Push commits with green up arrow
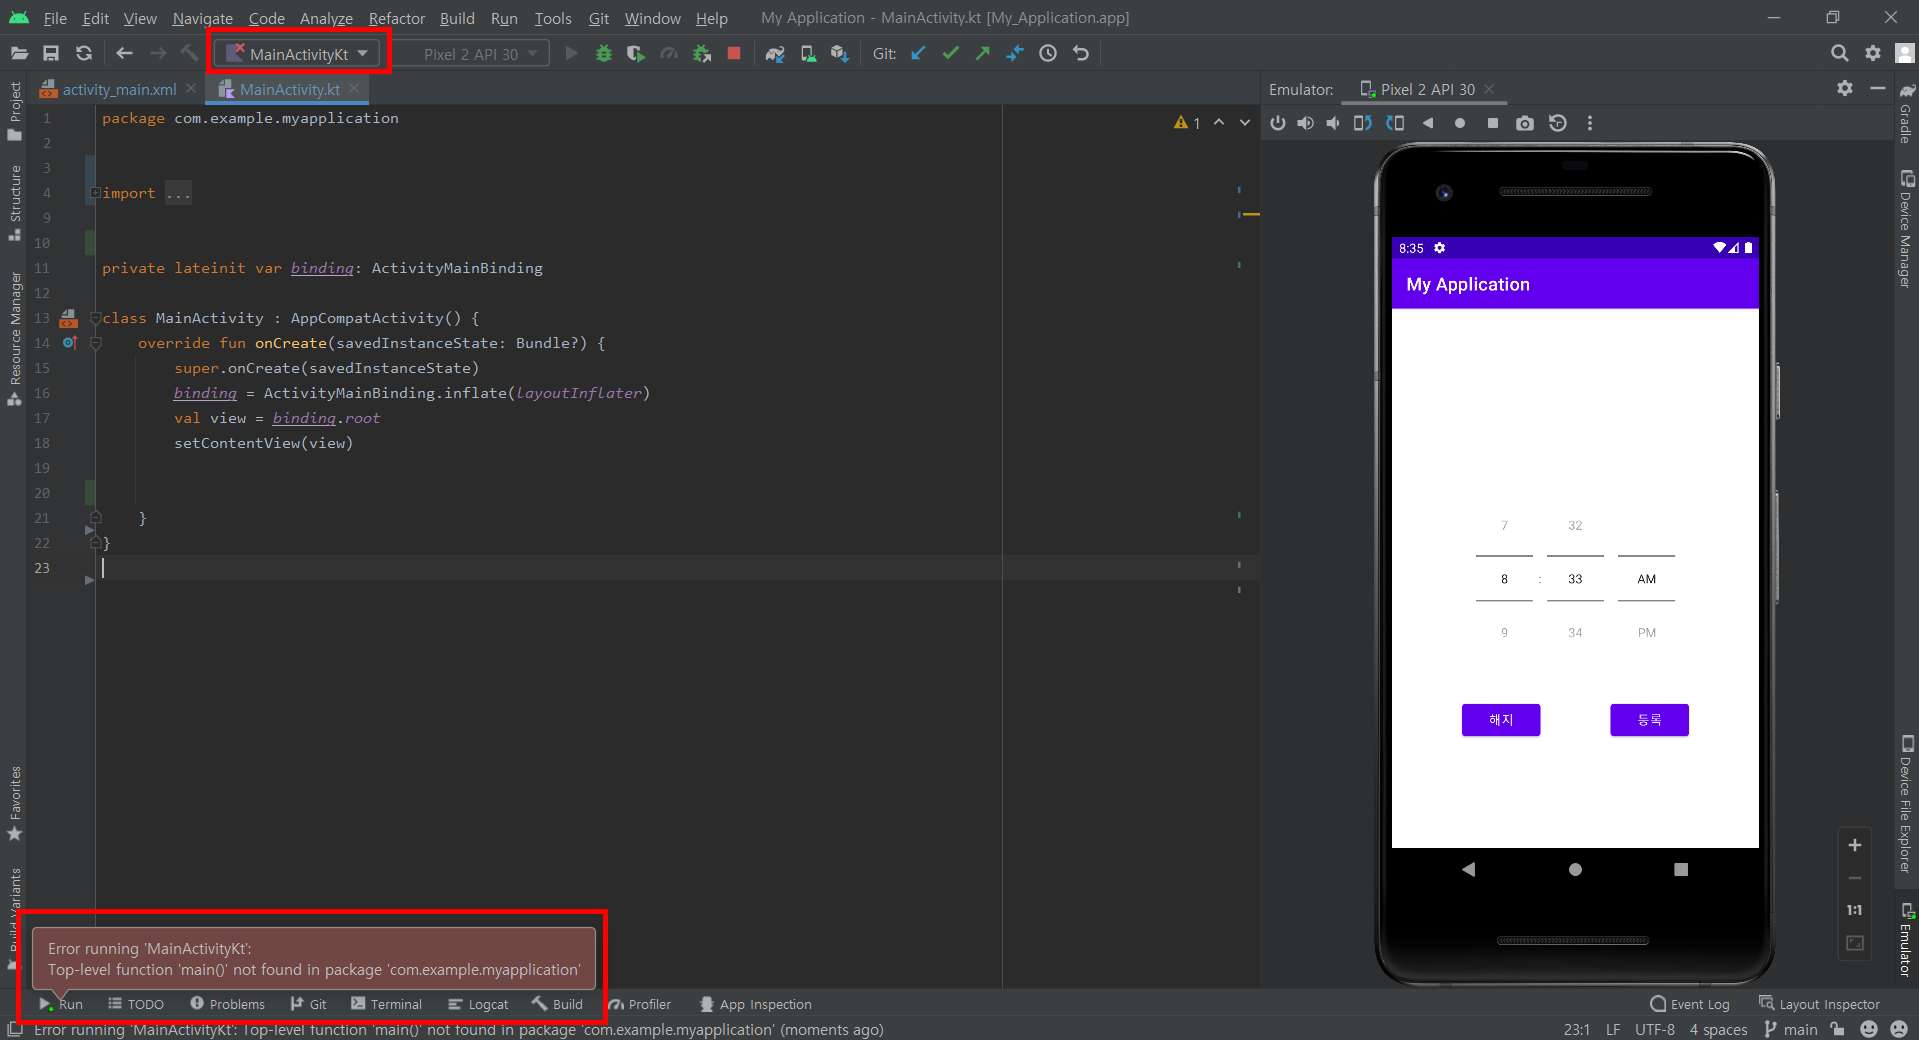 pyautogui.click(x=983, y=53)
